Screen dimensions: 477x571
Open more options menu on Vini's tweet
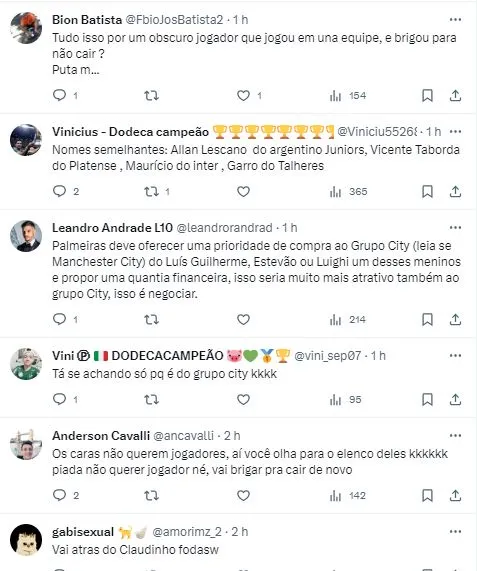click(455, 355)
